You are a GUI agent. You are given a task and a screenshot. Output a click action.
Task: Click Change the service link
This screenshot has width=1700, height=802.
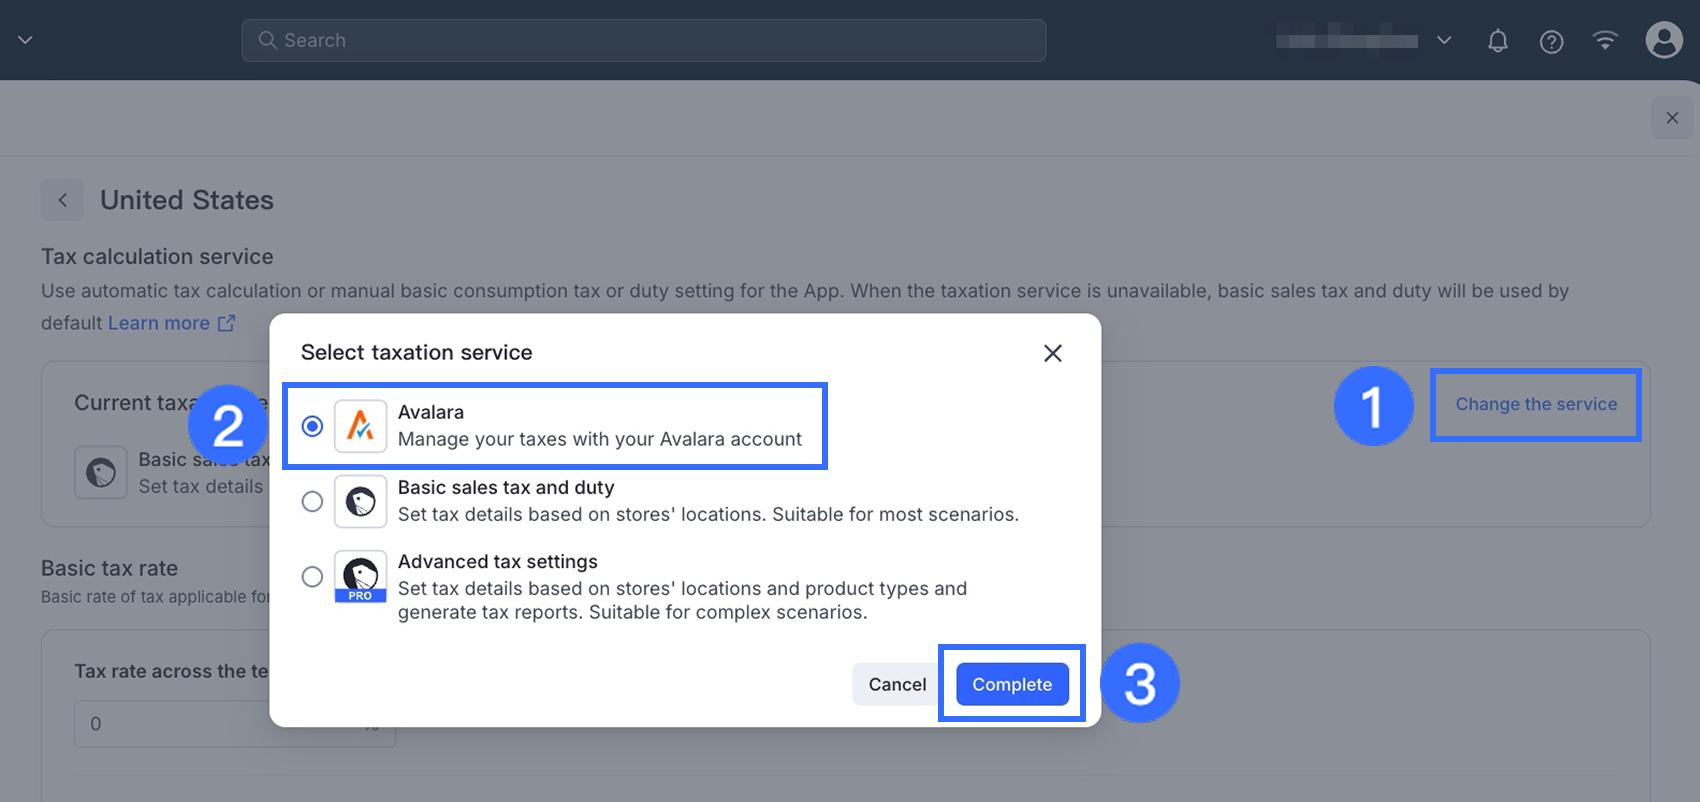pyautogui.click(x=1536, y=404)
